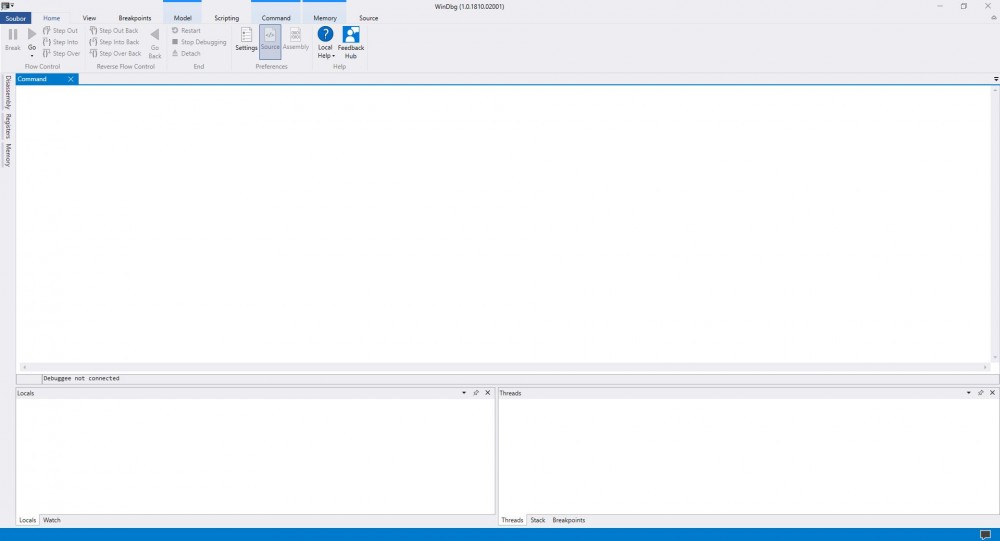Switch to the Watch tab
Screen dimensions: 1000x541
coord(51,520)
